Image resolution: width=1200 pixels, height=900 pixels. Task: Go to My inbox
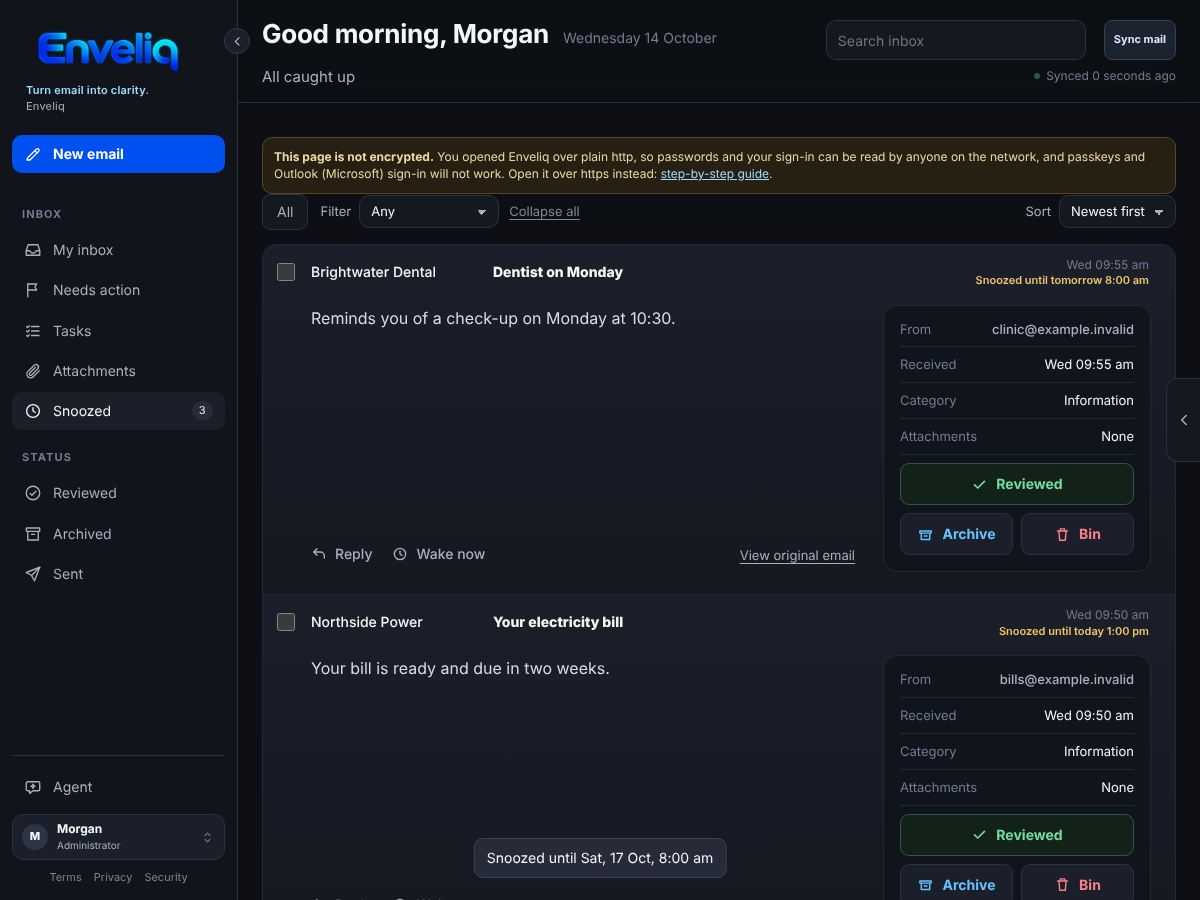118,250
